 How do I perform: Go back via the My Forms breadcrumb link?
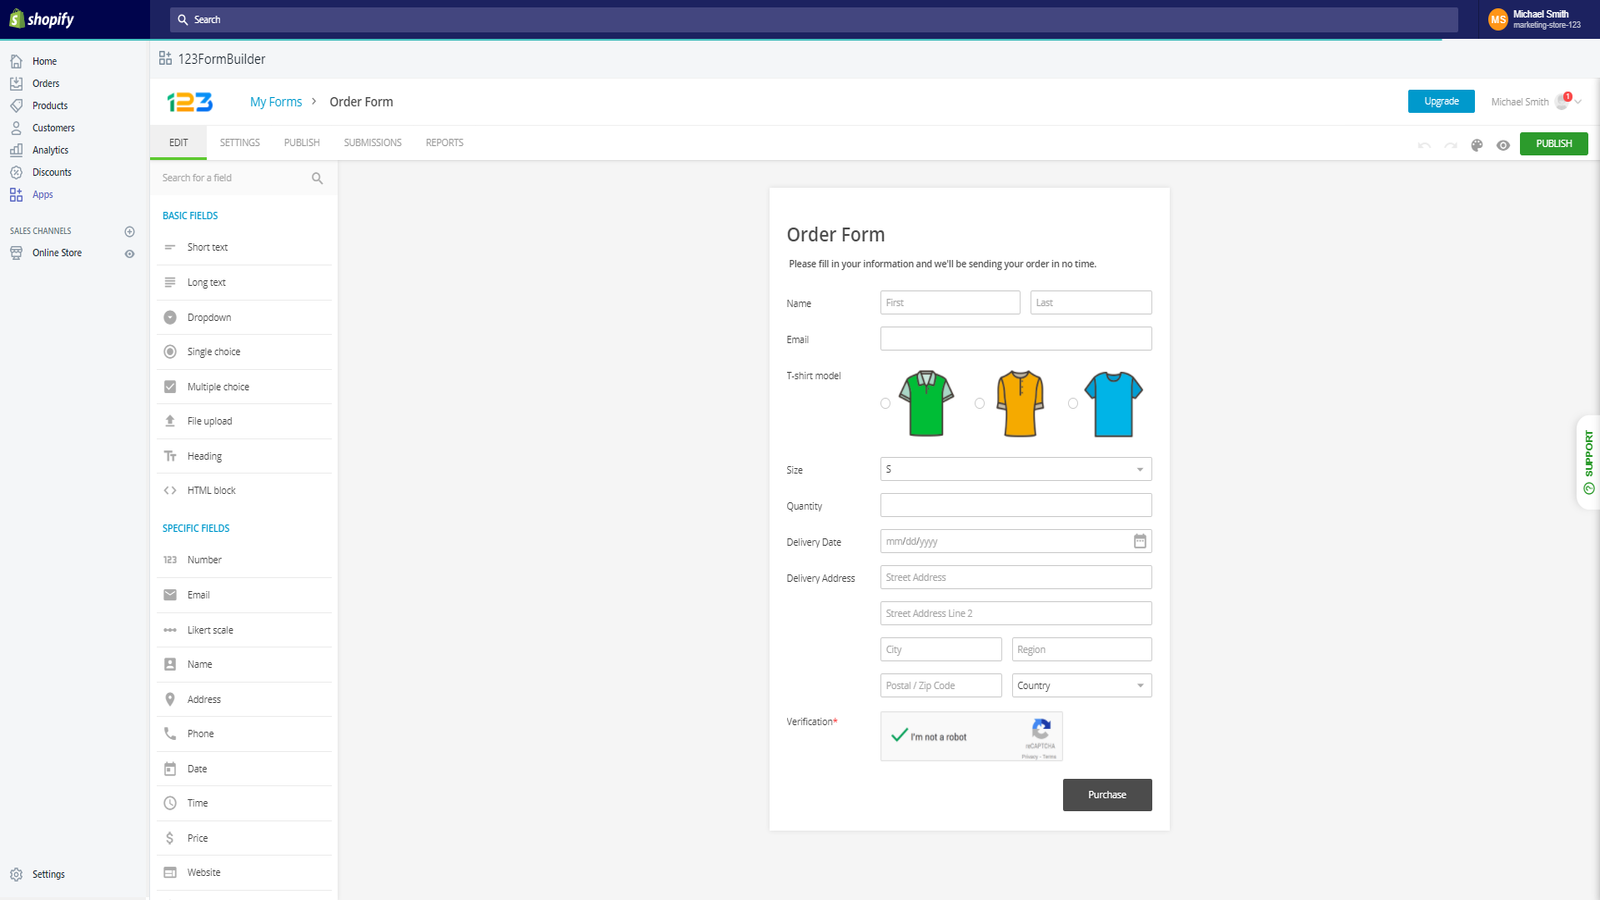276,101
